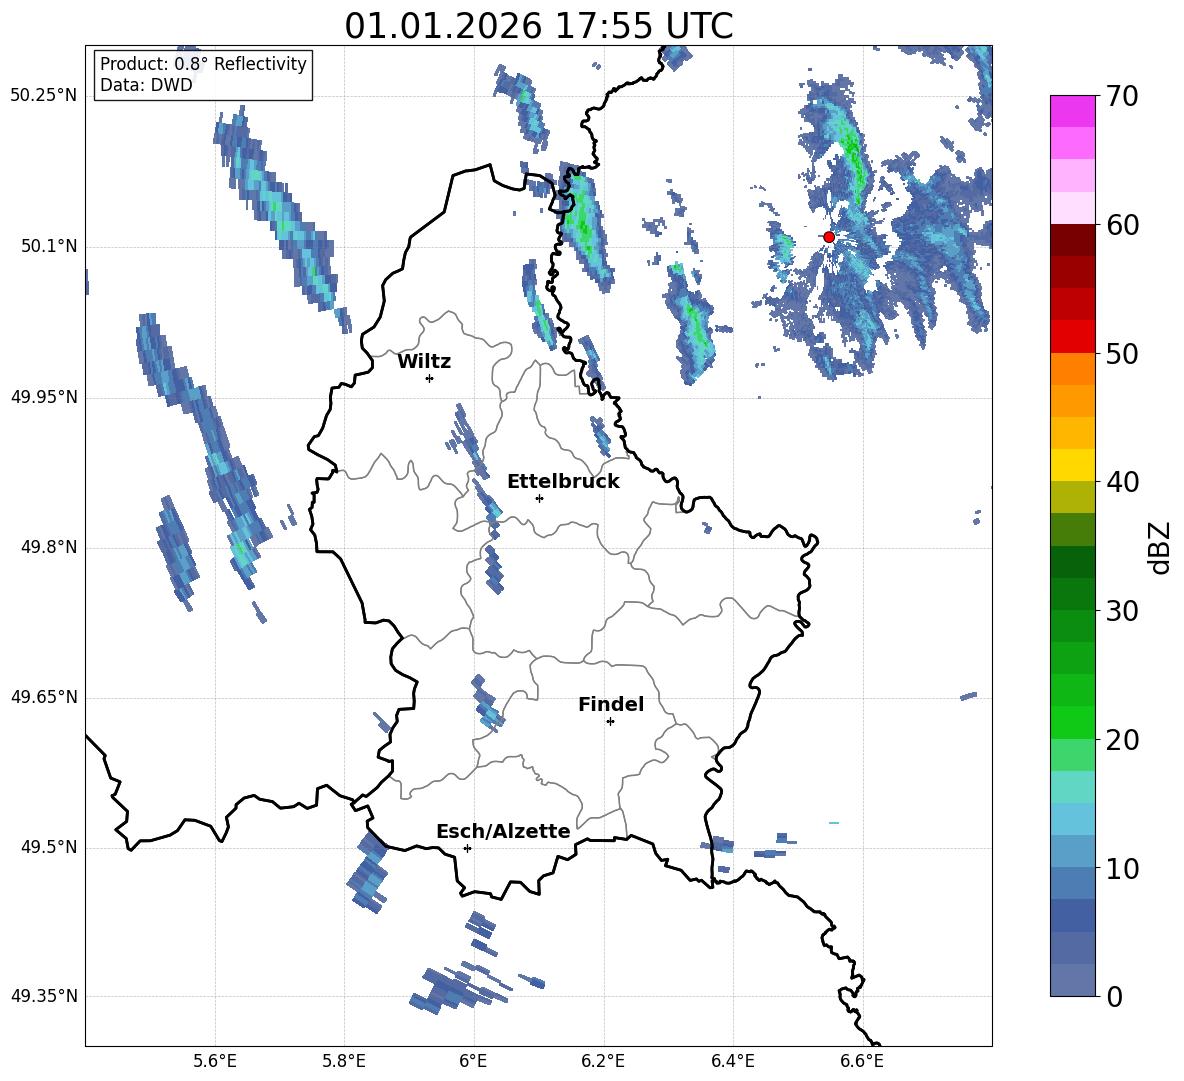Click the 5.6°E longitude label

point(215,1061)
